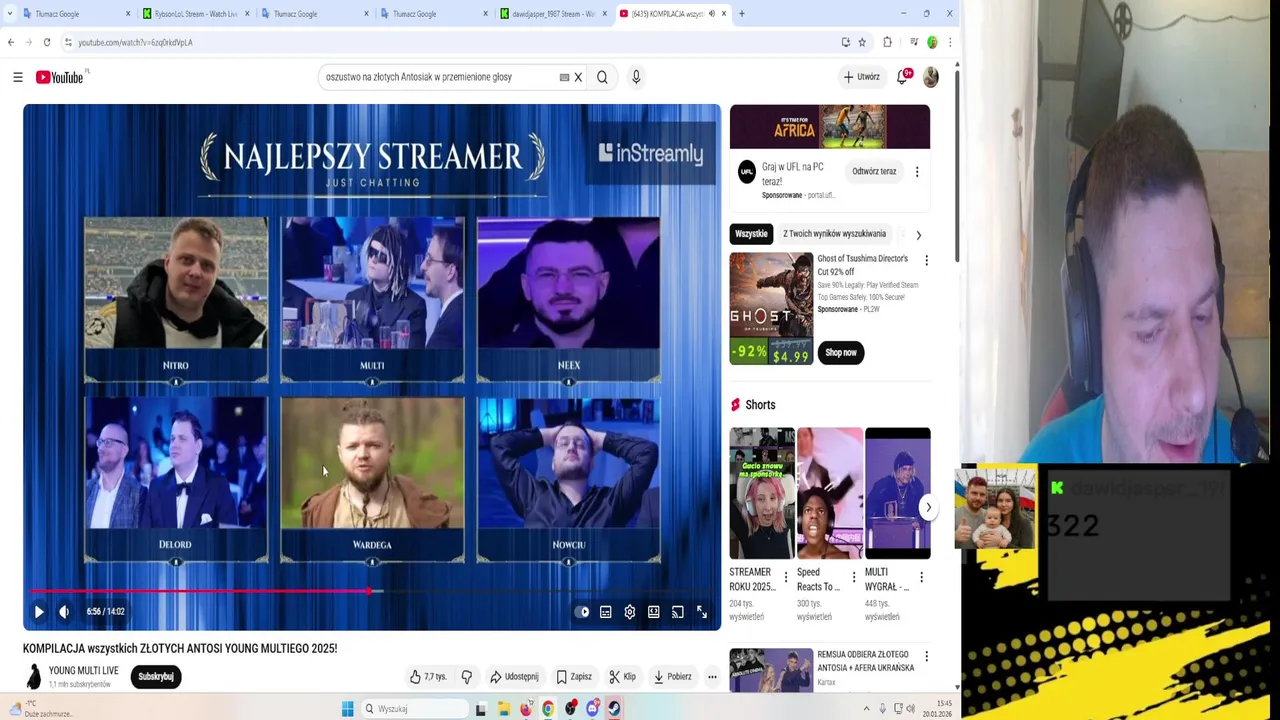Enter fullscreen mode
The height and width of the screenshot is (720, 1280).
pos(702,612)
